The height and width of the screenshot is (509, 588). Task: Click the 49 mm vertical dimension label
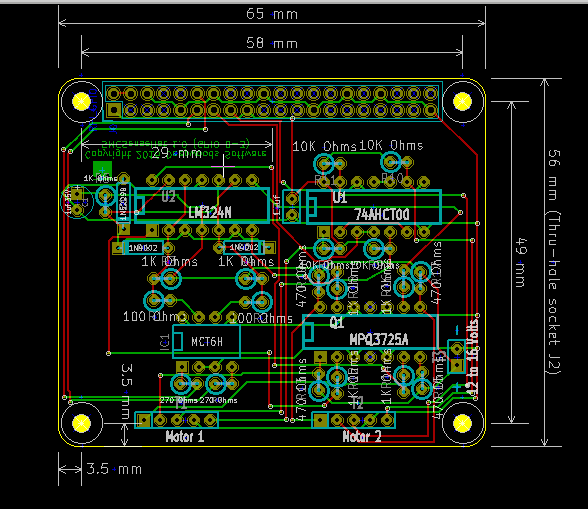[x=521, y=262]
